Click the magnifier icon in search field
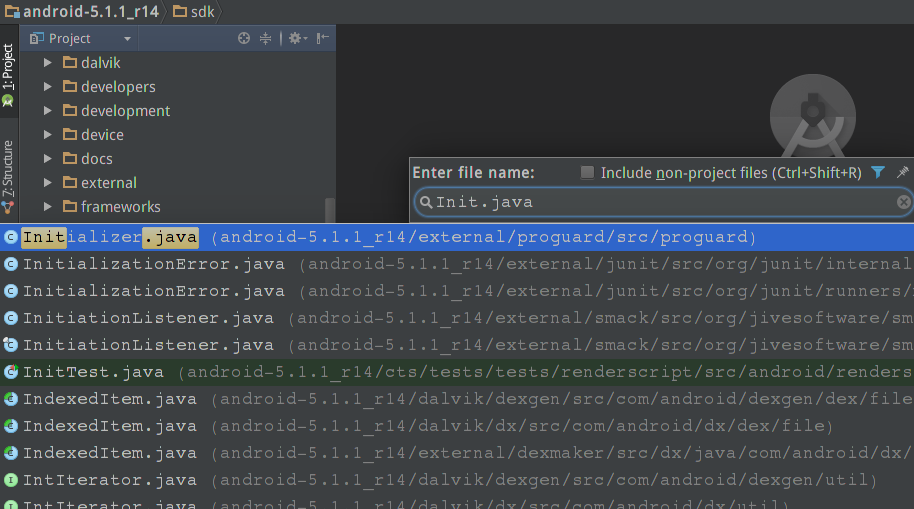 tap(426, 202)
